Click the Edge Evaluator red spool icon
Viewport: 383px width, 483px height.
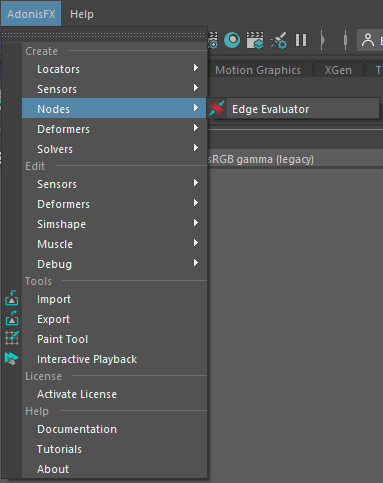(x=217, y=108)
